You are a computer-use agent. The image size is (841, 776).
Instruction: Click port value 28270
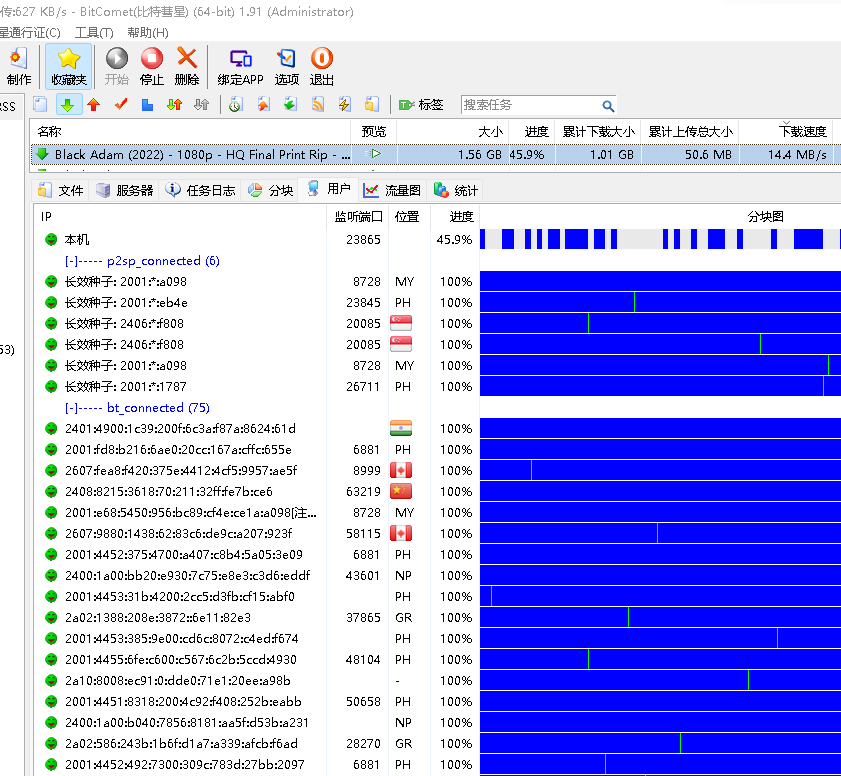point(363,743)
